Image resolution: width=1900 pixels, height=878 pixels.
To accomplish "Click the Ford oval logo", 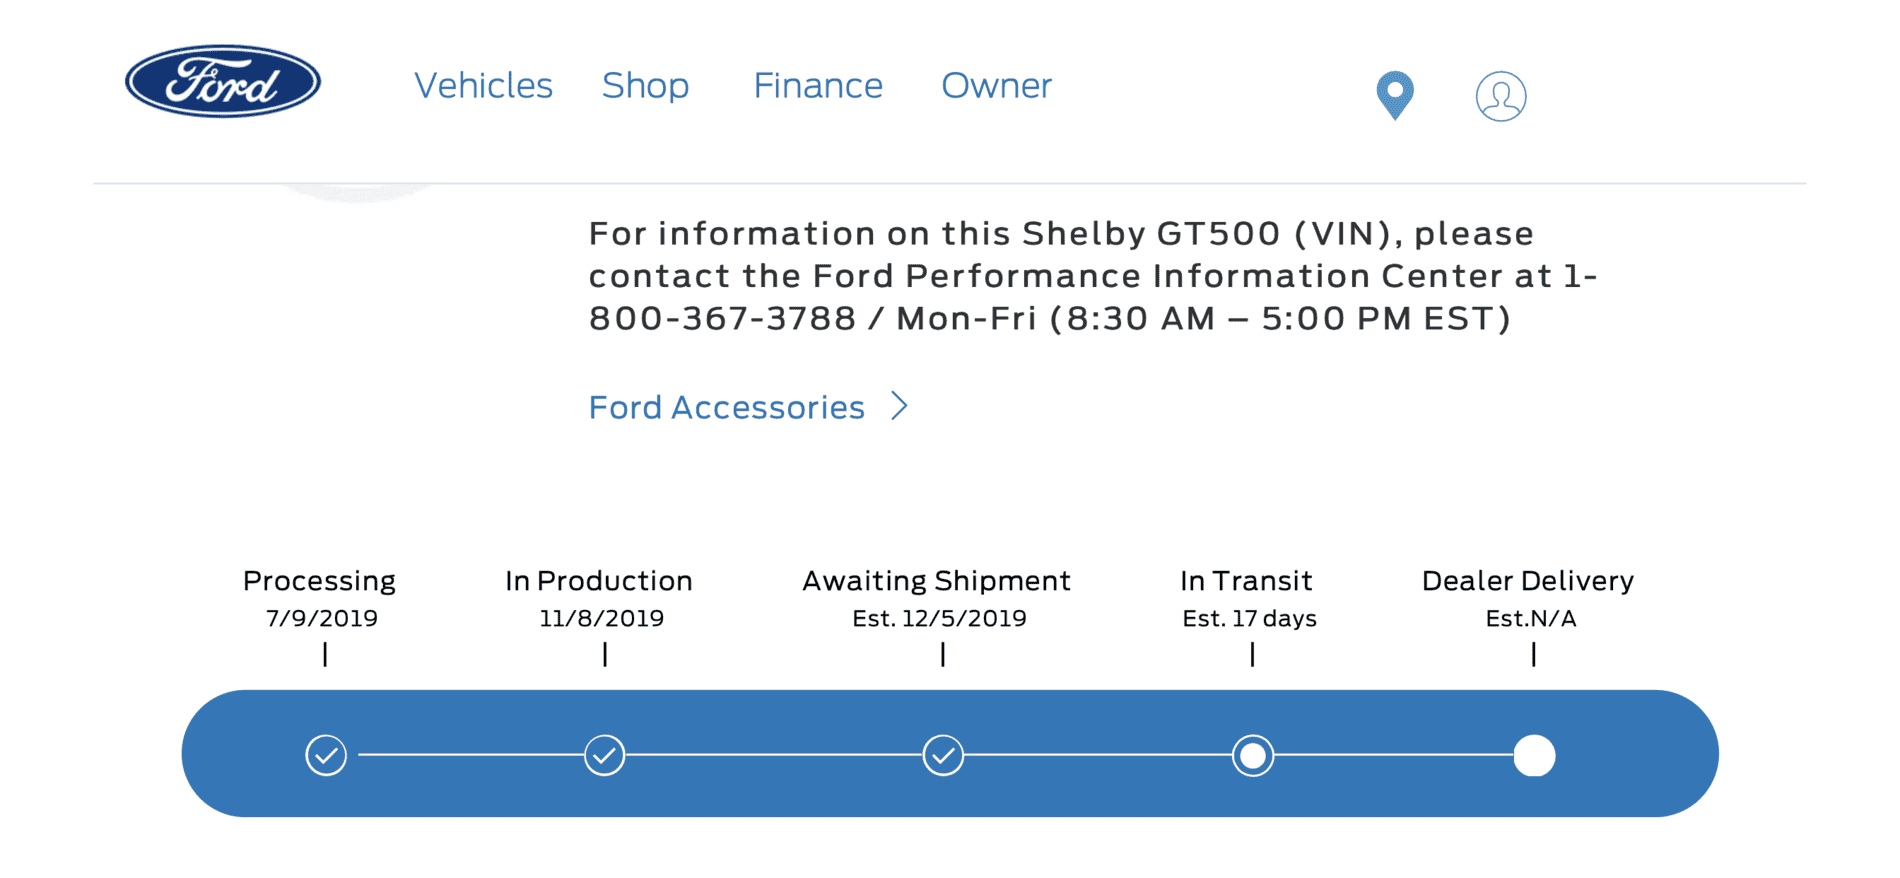I will 223,81.
